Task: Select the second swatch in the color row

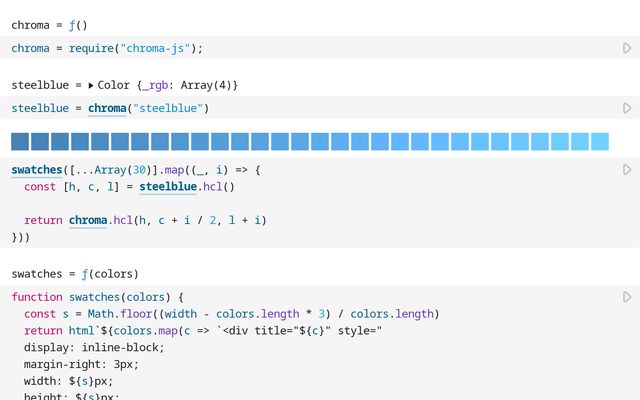Action: (40, 141)
